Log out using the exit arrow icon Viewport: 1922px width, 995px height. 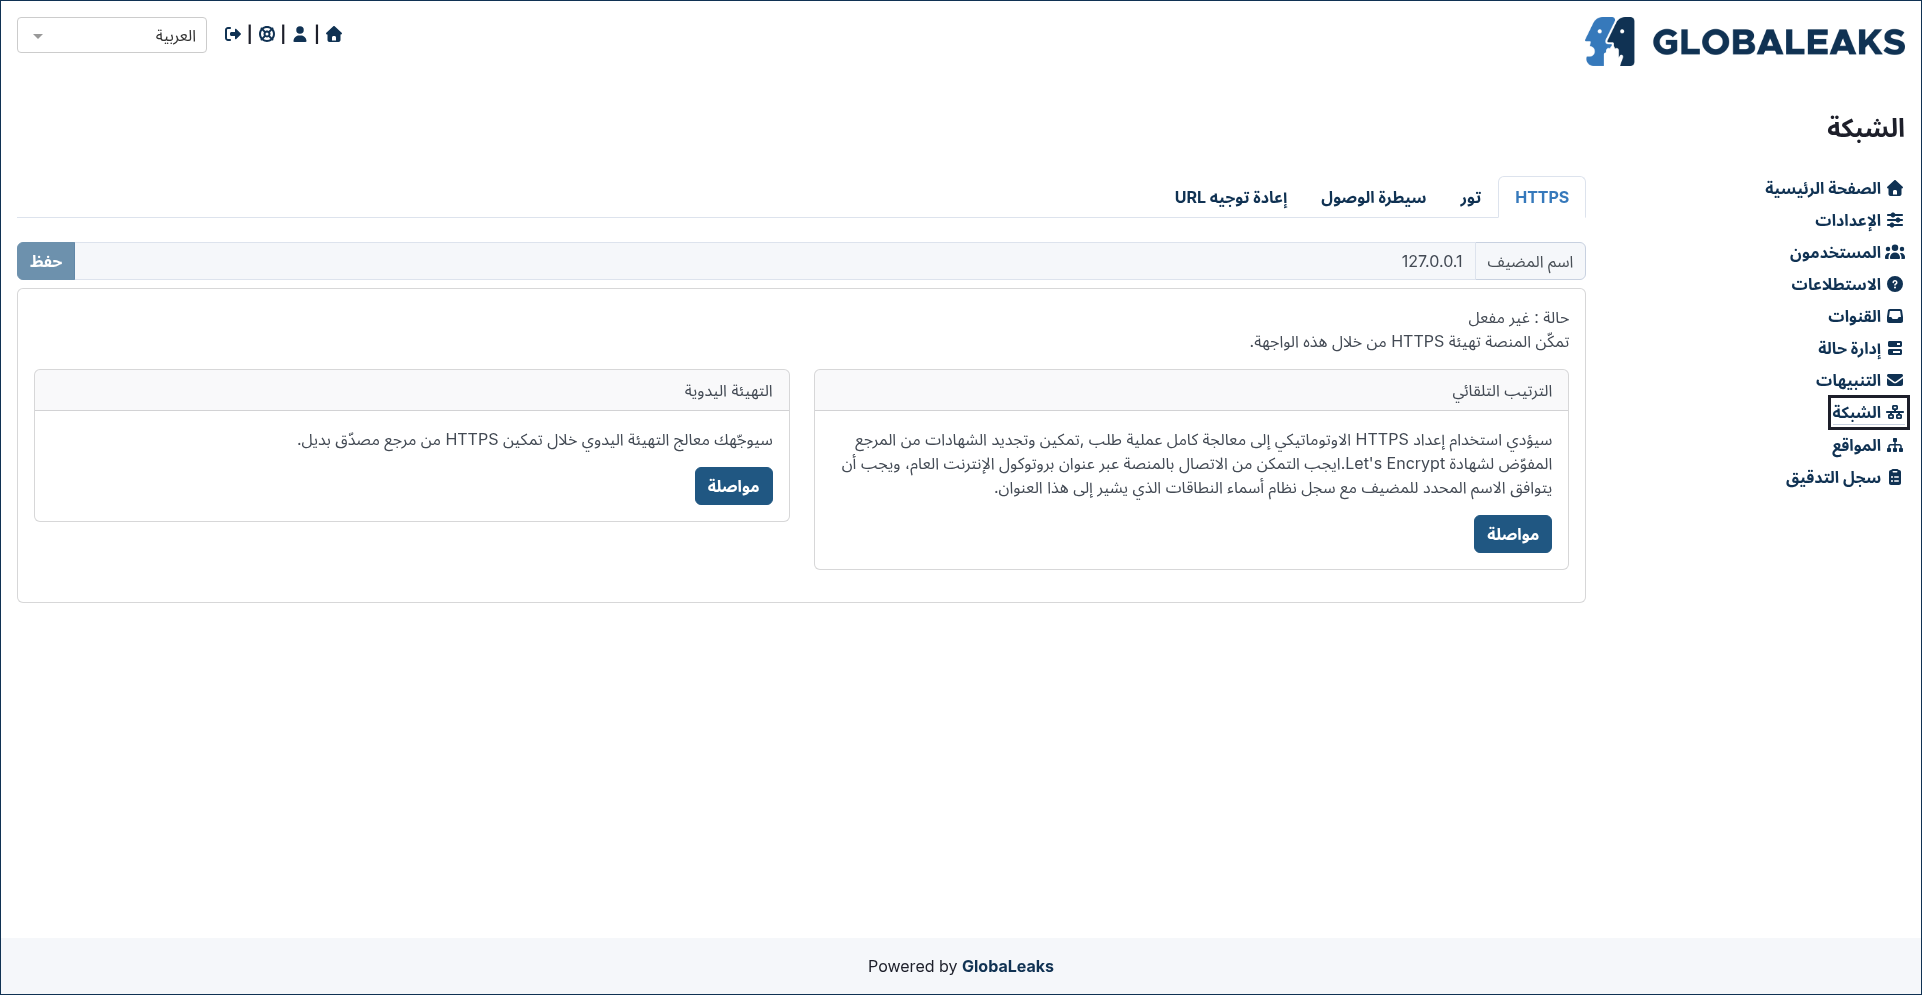click(233, 35)
